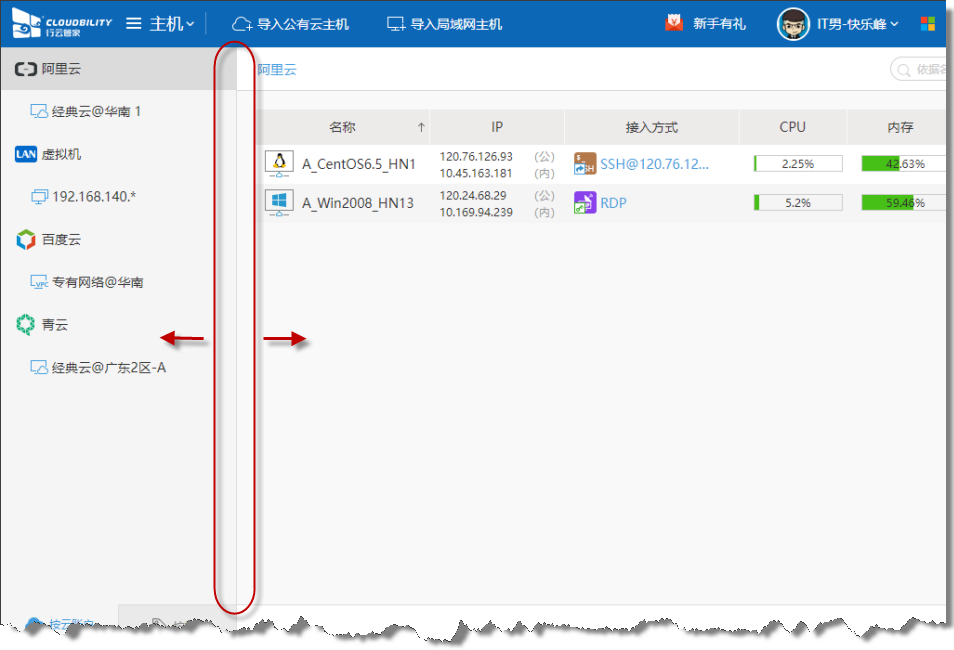
Task: Click the blue LAN icon
Action: 26,154
